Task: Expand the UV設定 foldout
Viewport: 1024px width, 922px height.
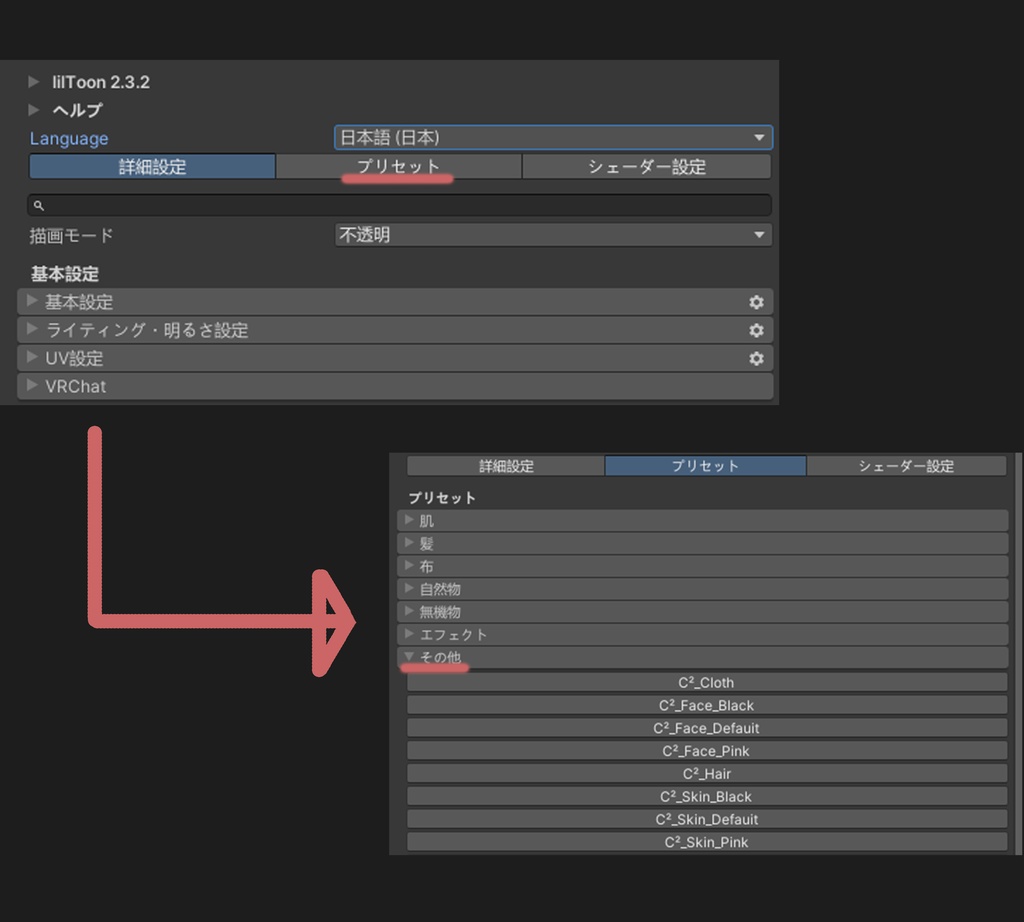Action: pos(395,358)
